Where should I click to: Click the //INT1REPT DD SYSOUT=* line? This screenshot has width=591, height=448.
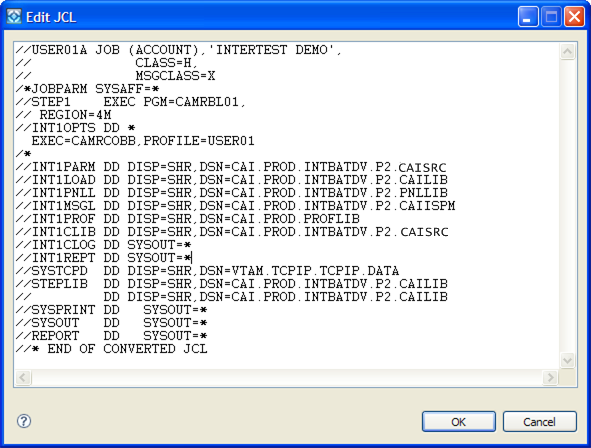point(103,258)
